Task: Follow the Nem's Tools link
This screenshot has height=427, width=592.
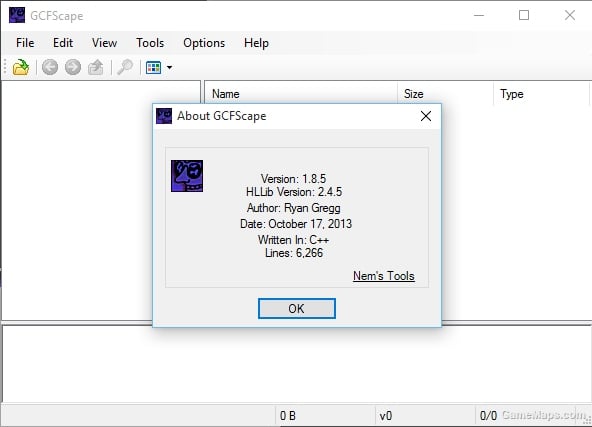Action: click(x=384, y=276)
